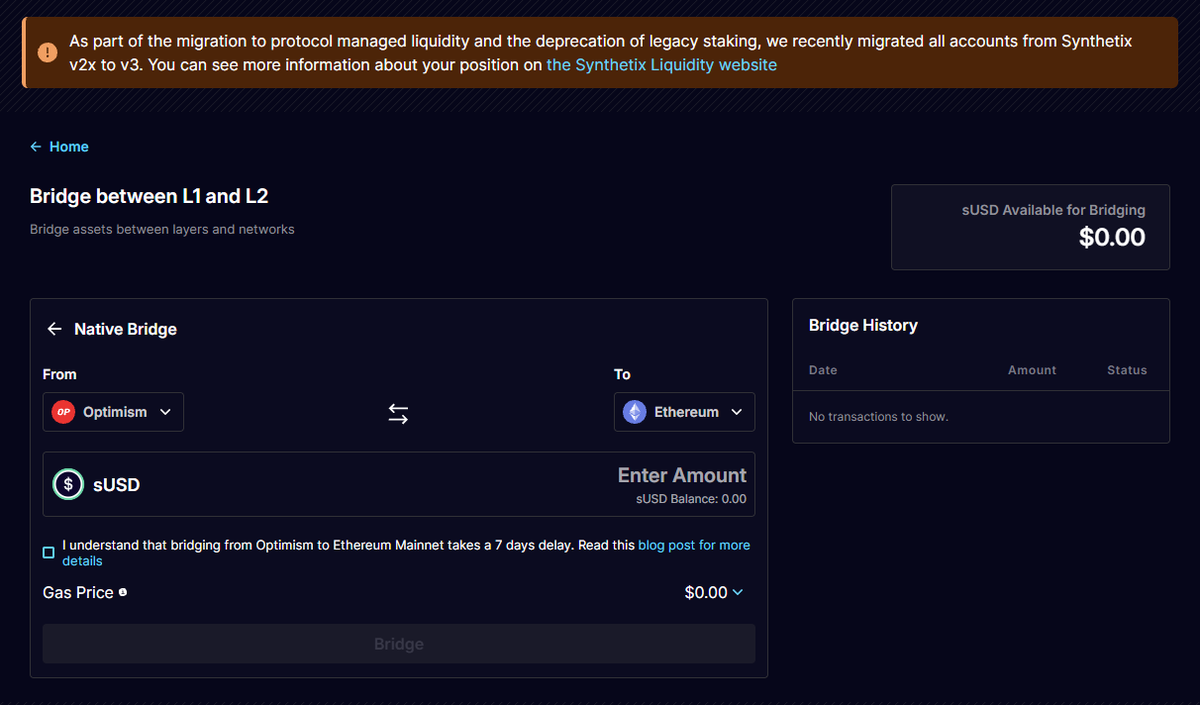Swap From and To networks

coord(398,413)
